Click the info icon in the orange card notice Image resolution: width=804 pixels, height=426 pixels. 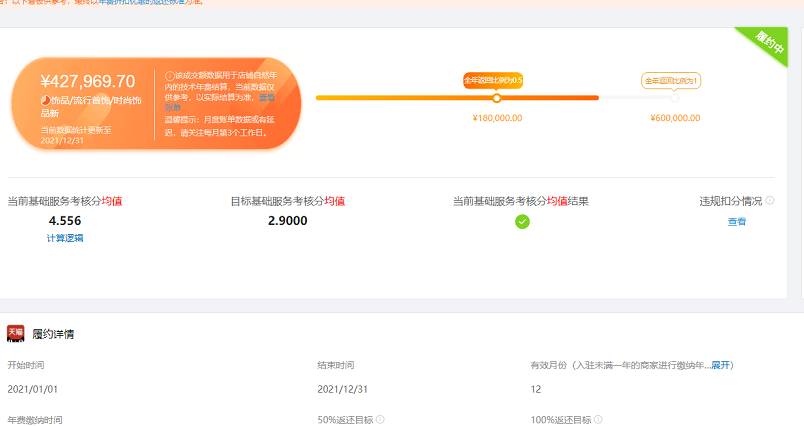click(x=169, y=76)
